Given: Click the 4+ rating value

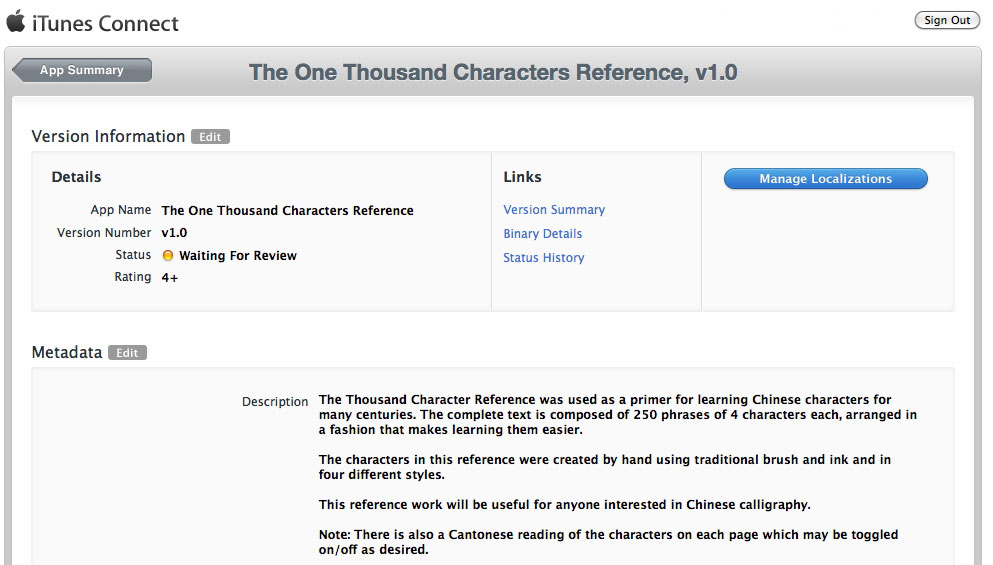Looking at the screenshot, I should tap(170, 277).
